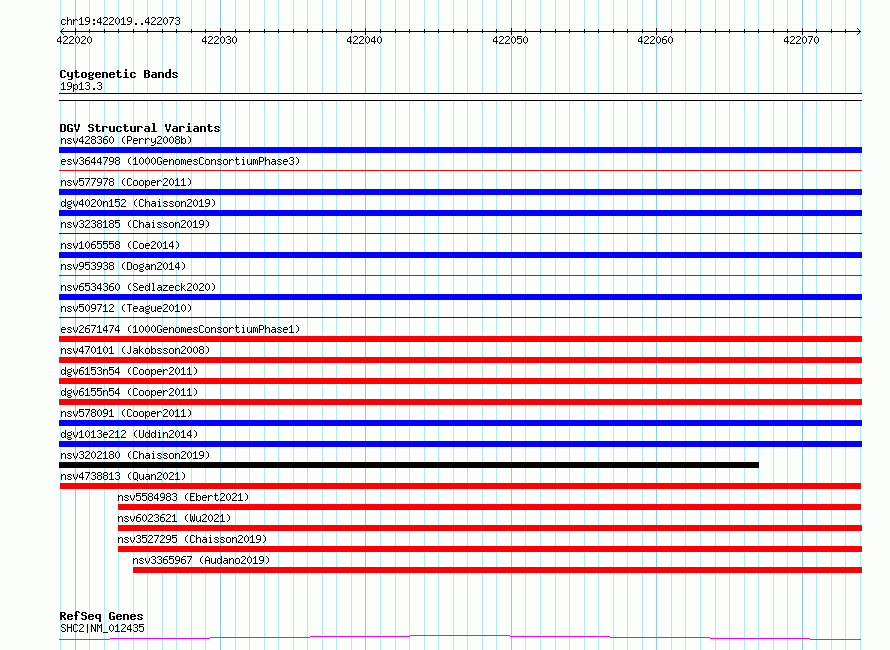This screenshot has height=650, width=890.
Task: Click variant label esv3644798 (1000GenomesConsortiumPhase3)
Action: [x=180, y=161]
